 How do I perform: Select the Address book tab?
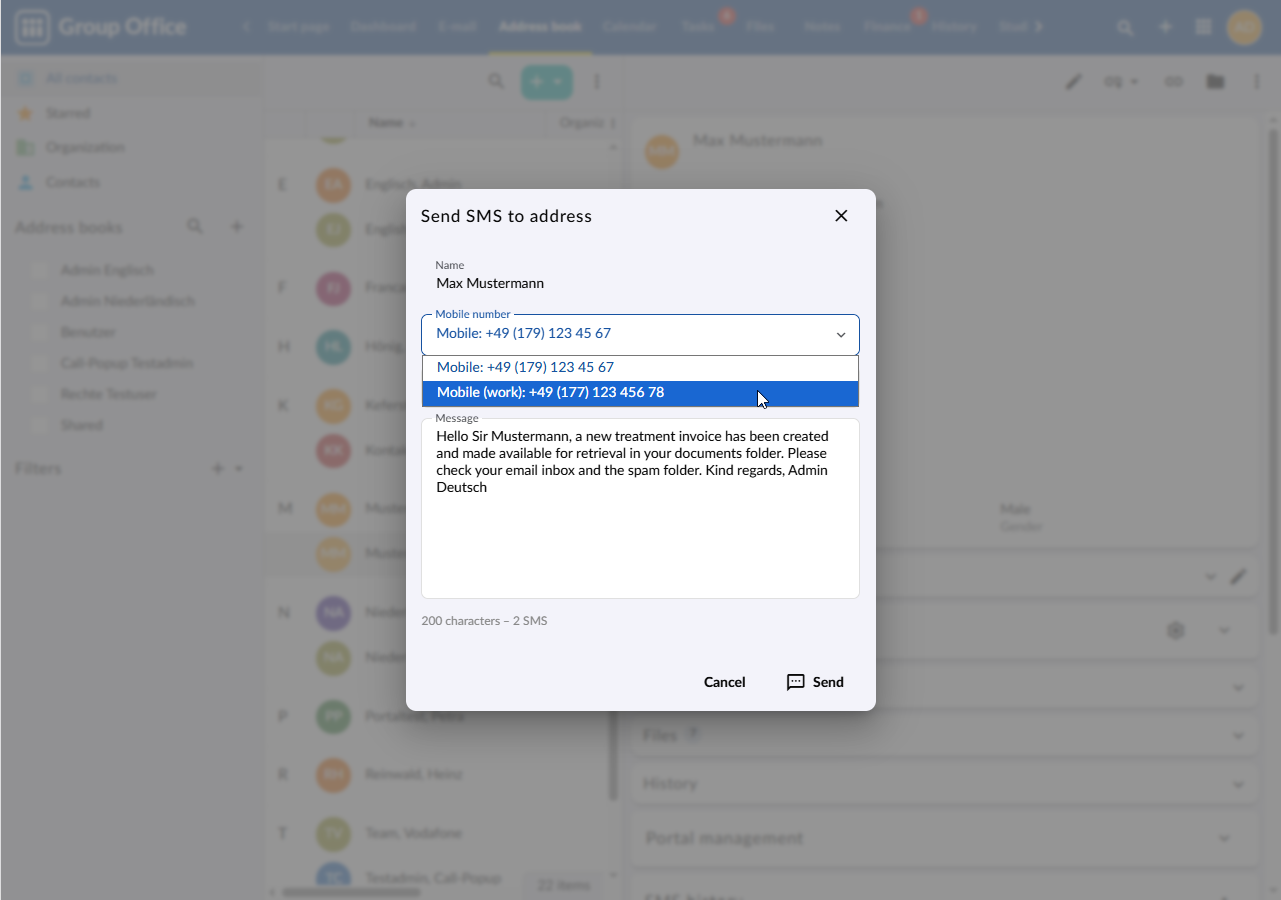coord(540,27)
